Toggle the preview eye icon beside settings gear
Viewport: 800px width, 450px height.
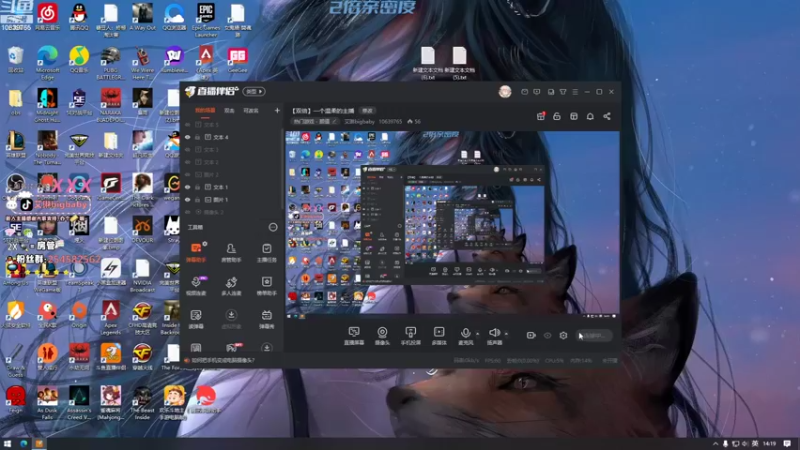tap(547, 335)
